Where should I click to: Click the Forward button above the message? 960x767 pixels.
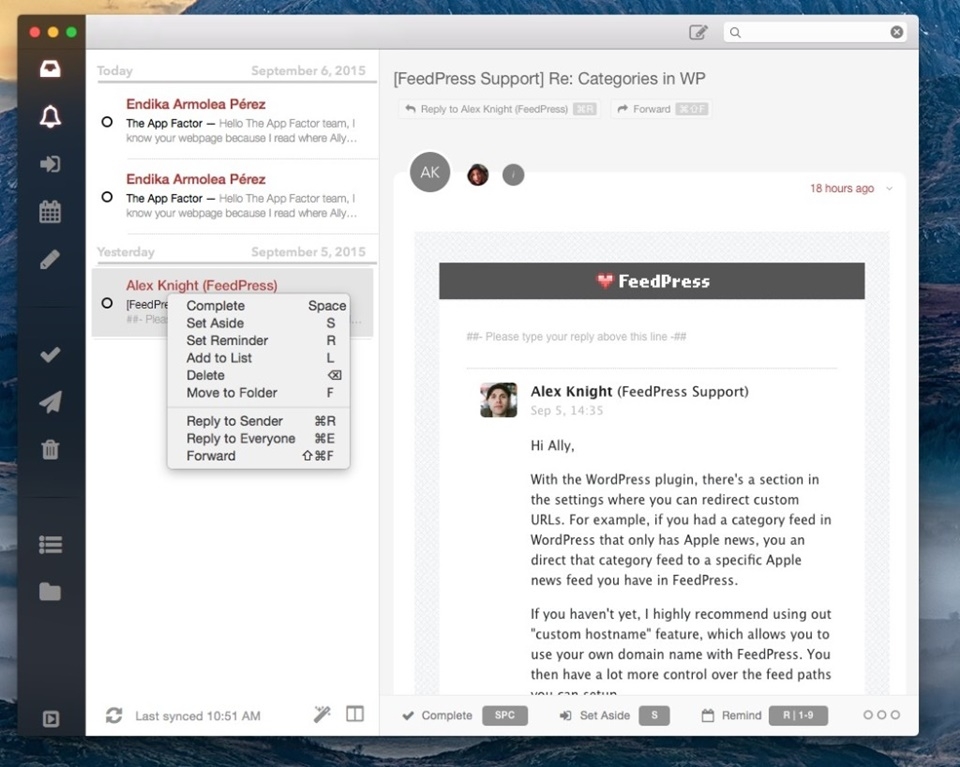[661, 109]
